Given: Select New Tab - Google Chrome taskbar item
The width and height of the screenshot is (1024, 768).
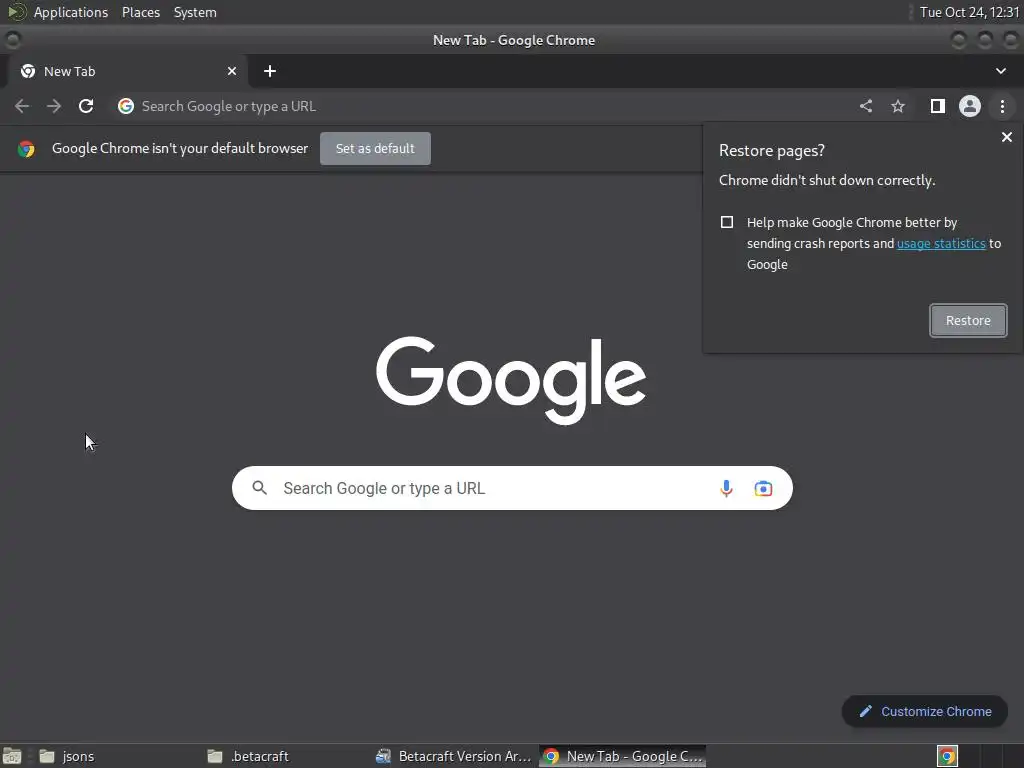Looking at the screenshot, I should click(x=622, y=756).
